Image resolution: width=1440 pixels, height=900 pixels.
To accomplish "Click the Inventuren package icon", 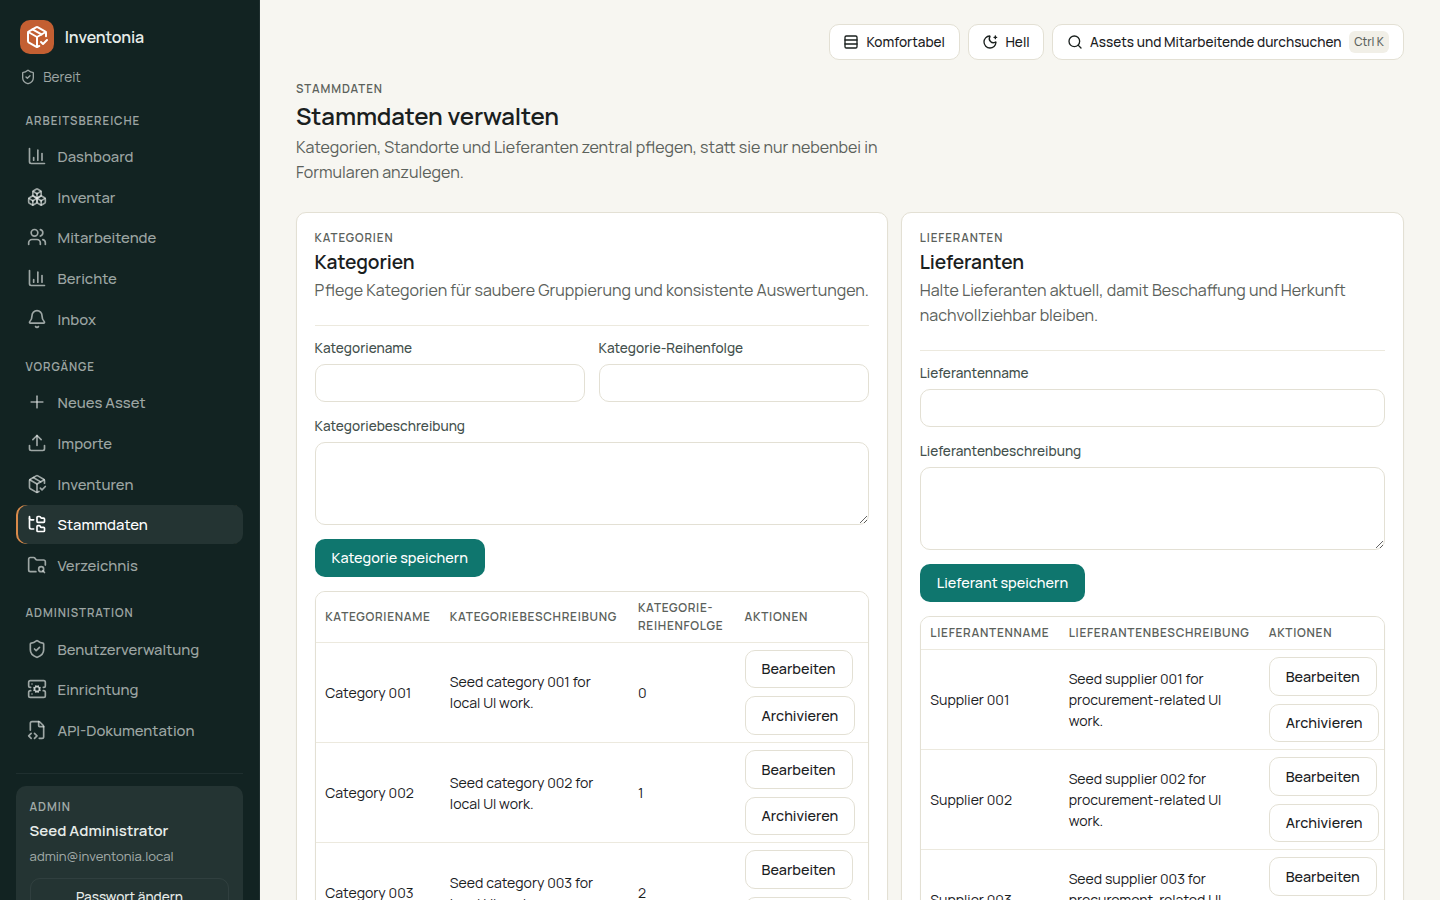I will [37, 484].
